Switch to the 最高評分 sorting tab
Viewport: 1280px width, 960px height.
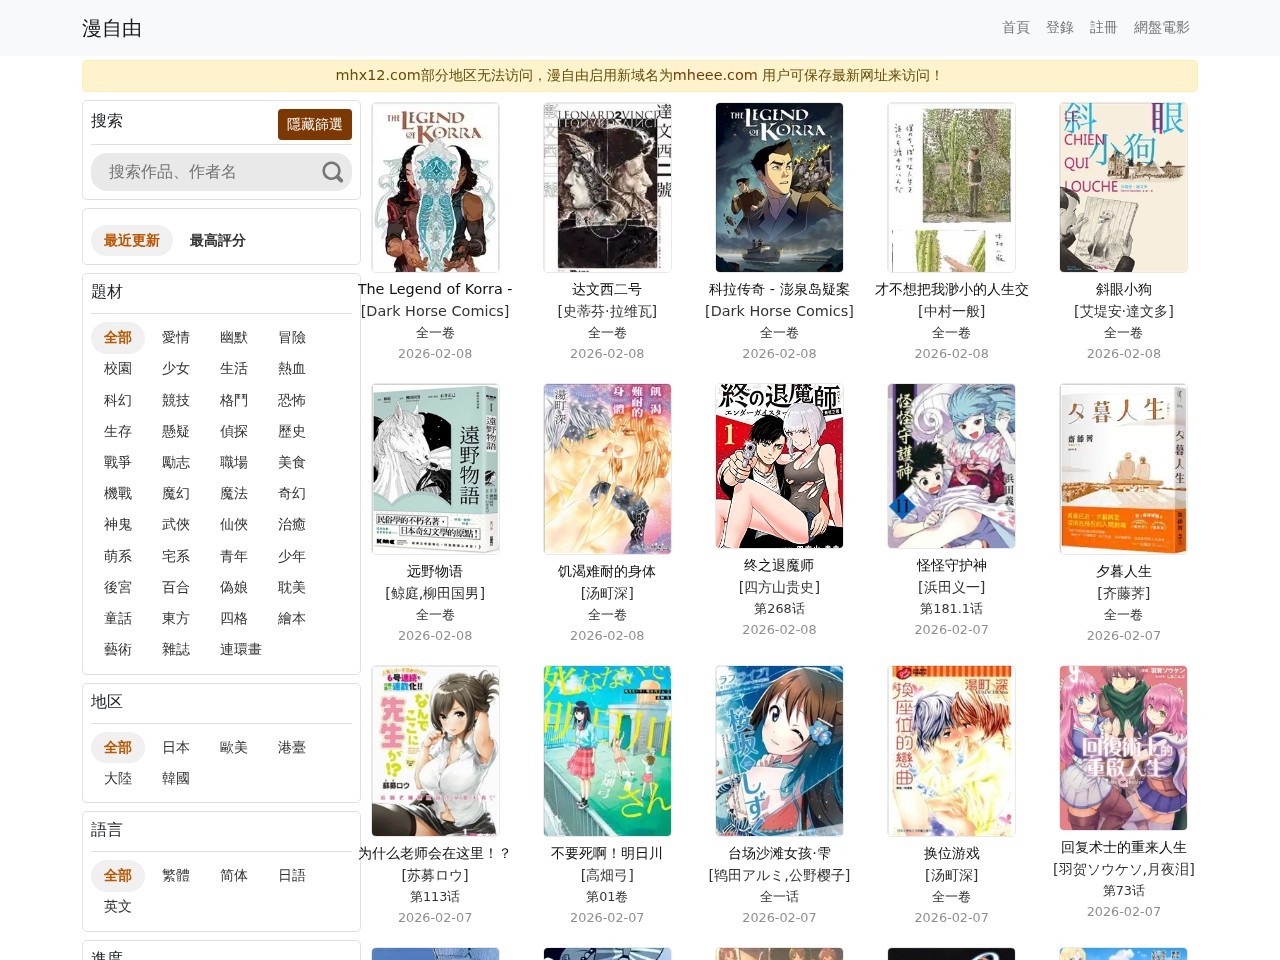click(x=216, y=240)
